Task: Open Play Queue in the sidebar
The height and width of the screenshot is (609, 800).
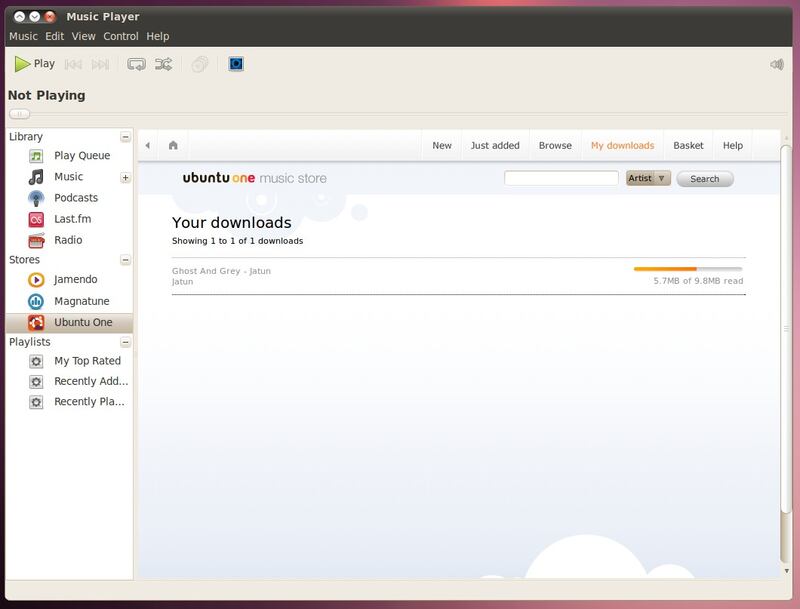Action: [81, 156]
